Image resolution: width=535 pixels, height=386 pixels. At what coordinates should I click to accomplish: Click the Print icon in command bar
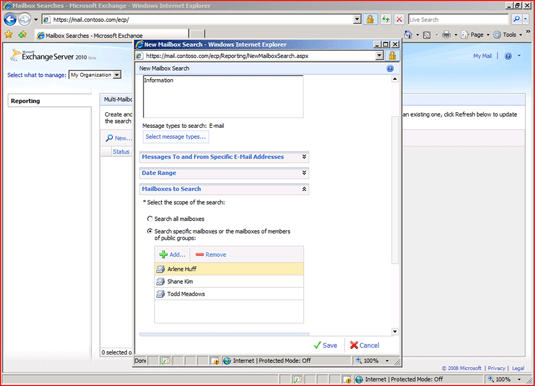click(446, 34)
